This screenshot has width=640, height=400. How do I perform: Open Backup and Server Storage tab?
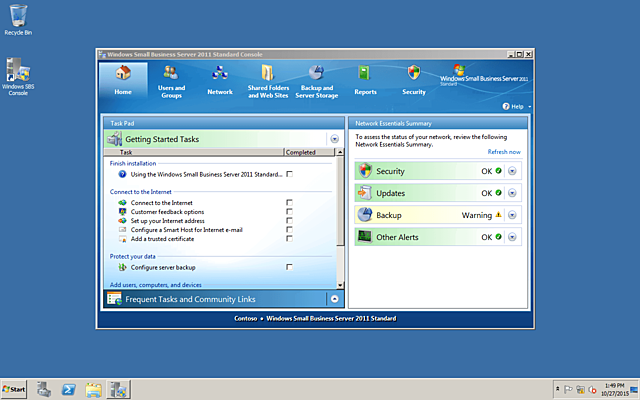[317, 81]
